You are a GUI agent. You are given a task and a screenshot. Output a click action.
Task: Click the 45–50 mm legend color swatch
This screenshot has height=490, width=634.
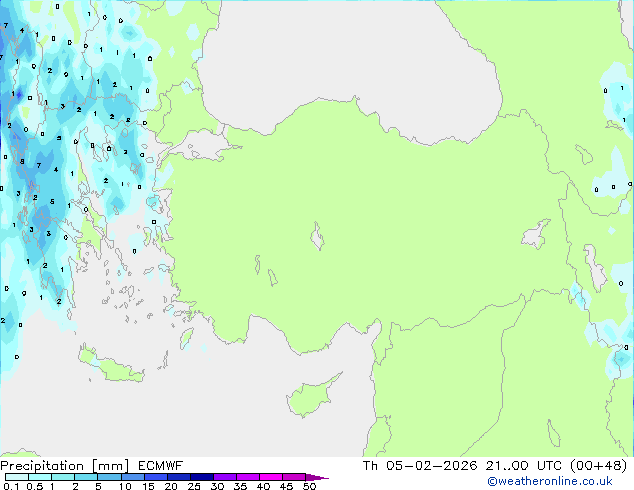click(294, 477)
